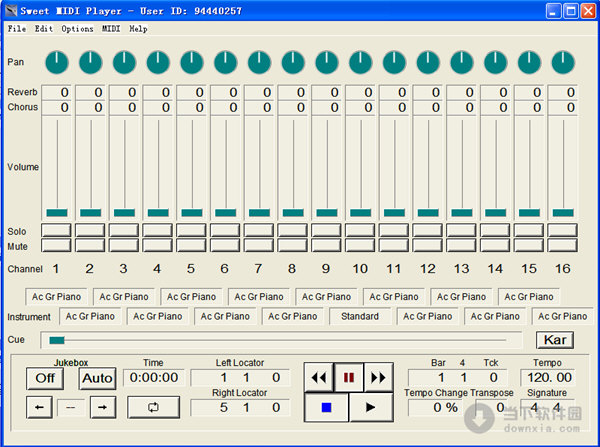Mute channel 12

pyautogui.click(x=427, y=245)
